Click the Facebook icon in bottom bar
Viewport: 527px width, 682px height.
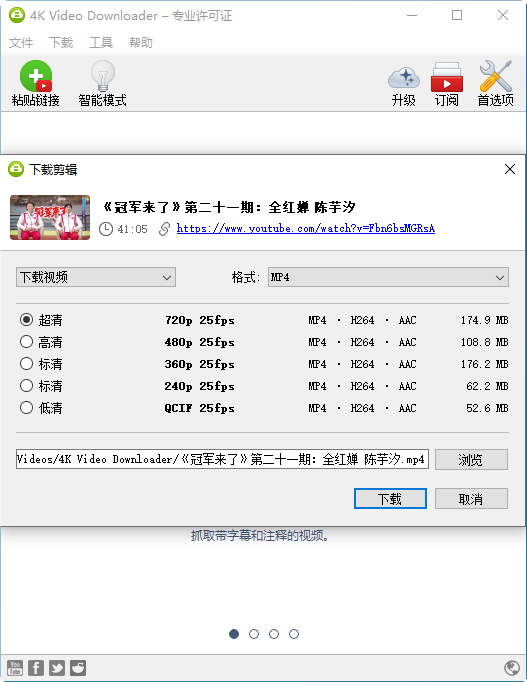click(x=36, y=668)
